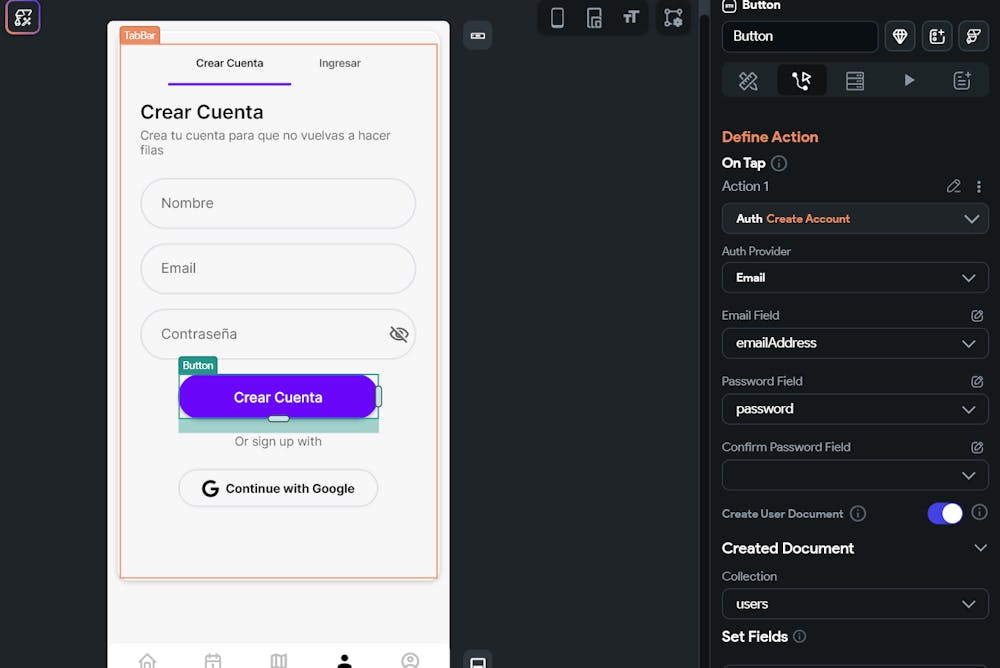Screen dimensions: 1000x668
Task: Click the diamond icon beside the Button name
Action: tap(900, 36)
